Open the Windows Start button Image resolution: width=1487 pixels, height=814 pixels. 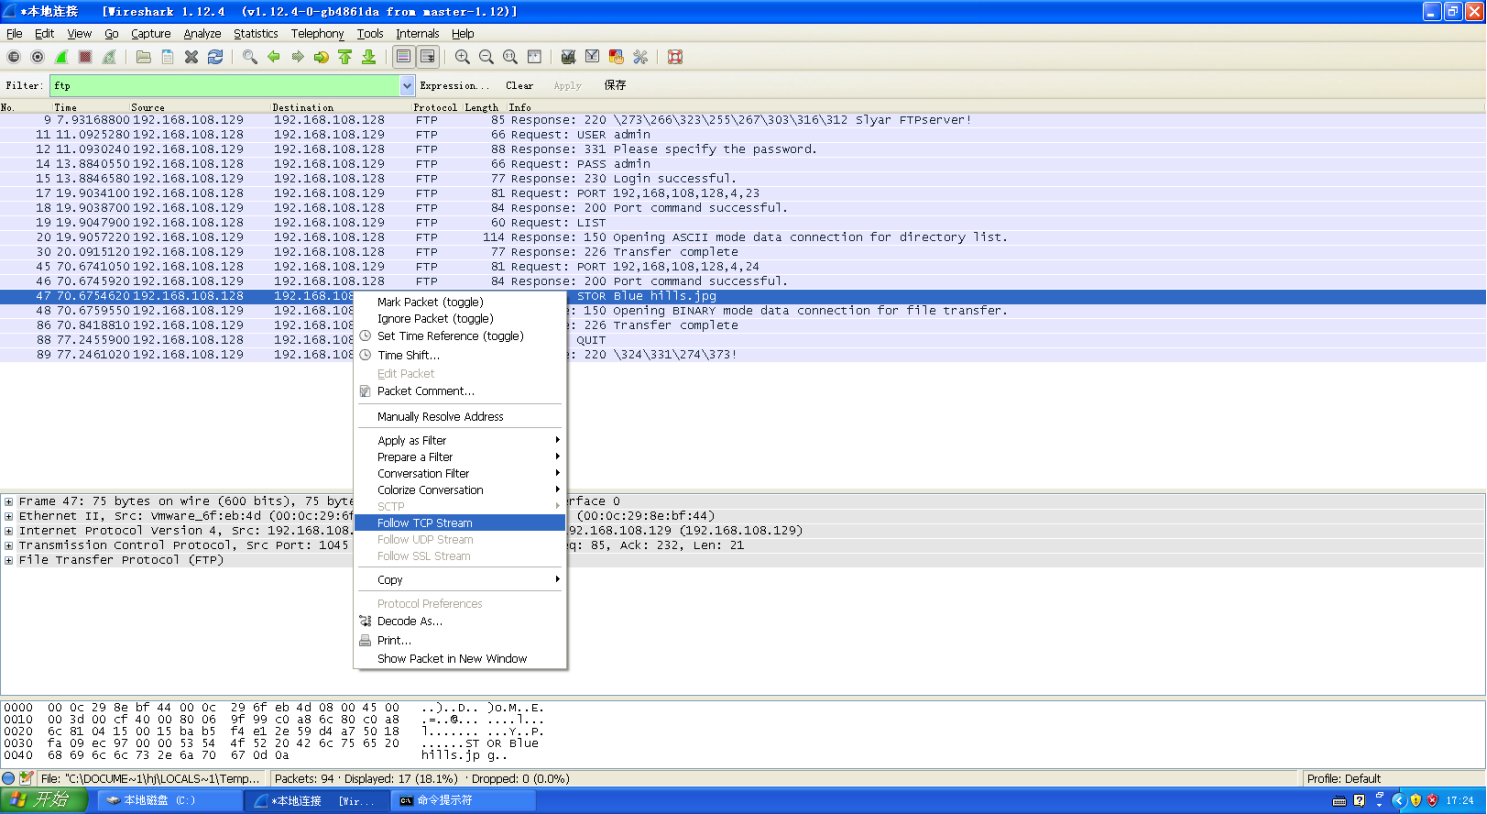coord(44,800)
